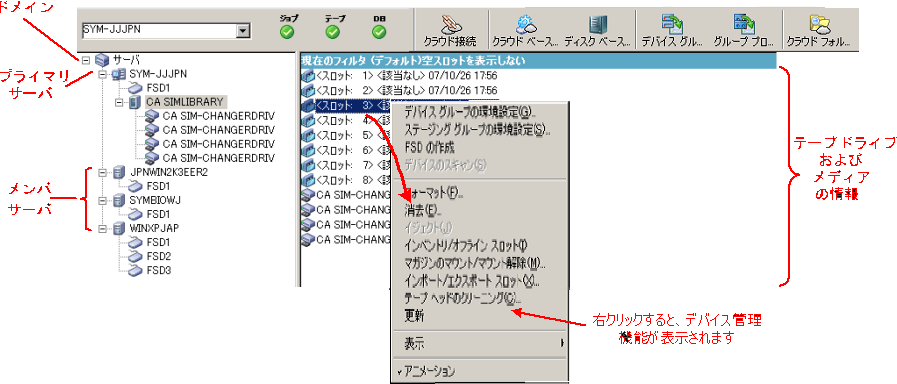Click the テープ green status icon
This screenshot has width=897, height=384.
[x=332, y=33]
